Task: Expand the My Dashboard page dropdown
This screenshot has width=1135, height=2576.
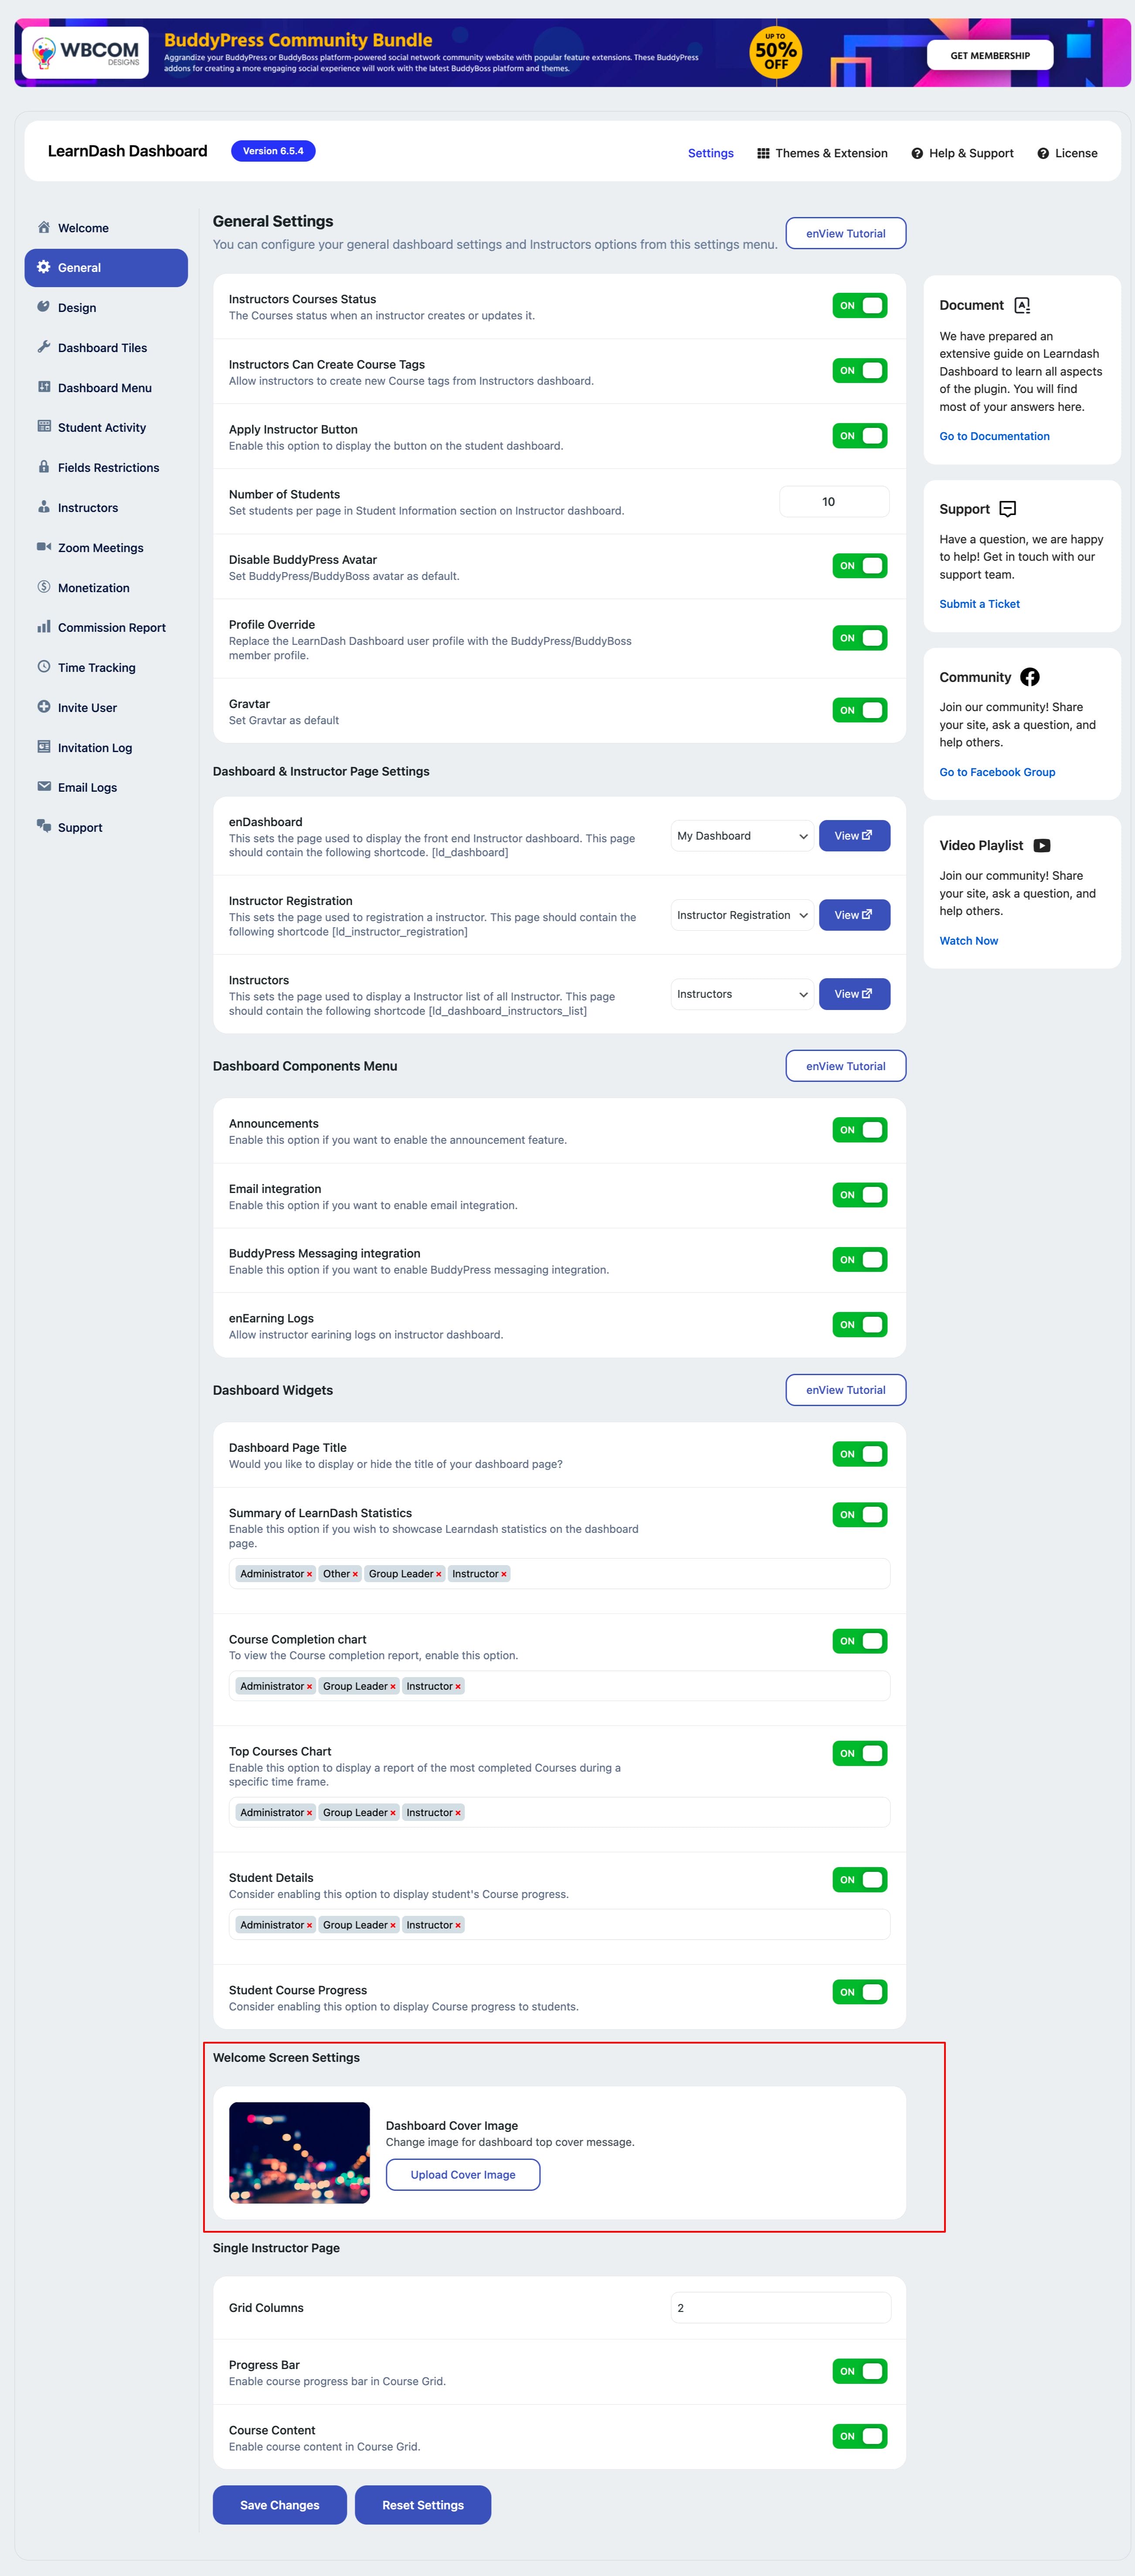Action: click(742, 836)
